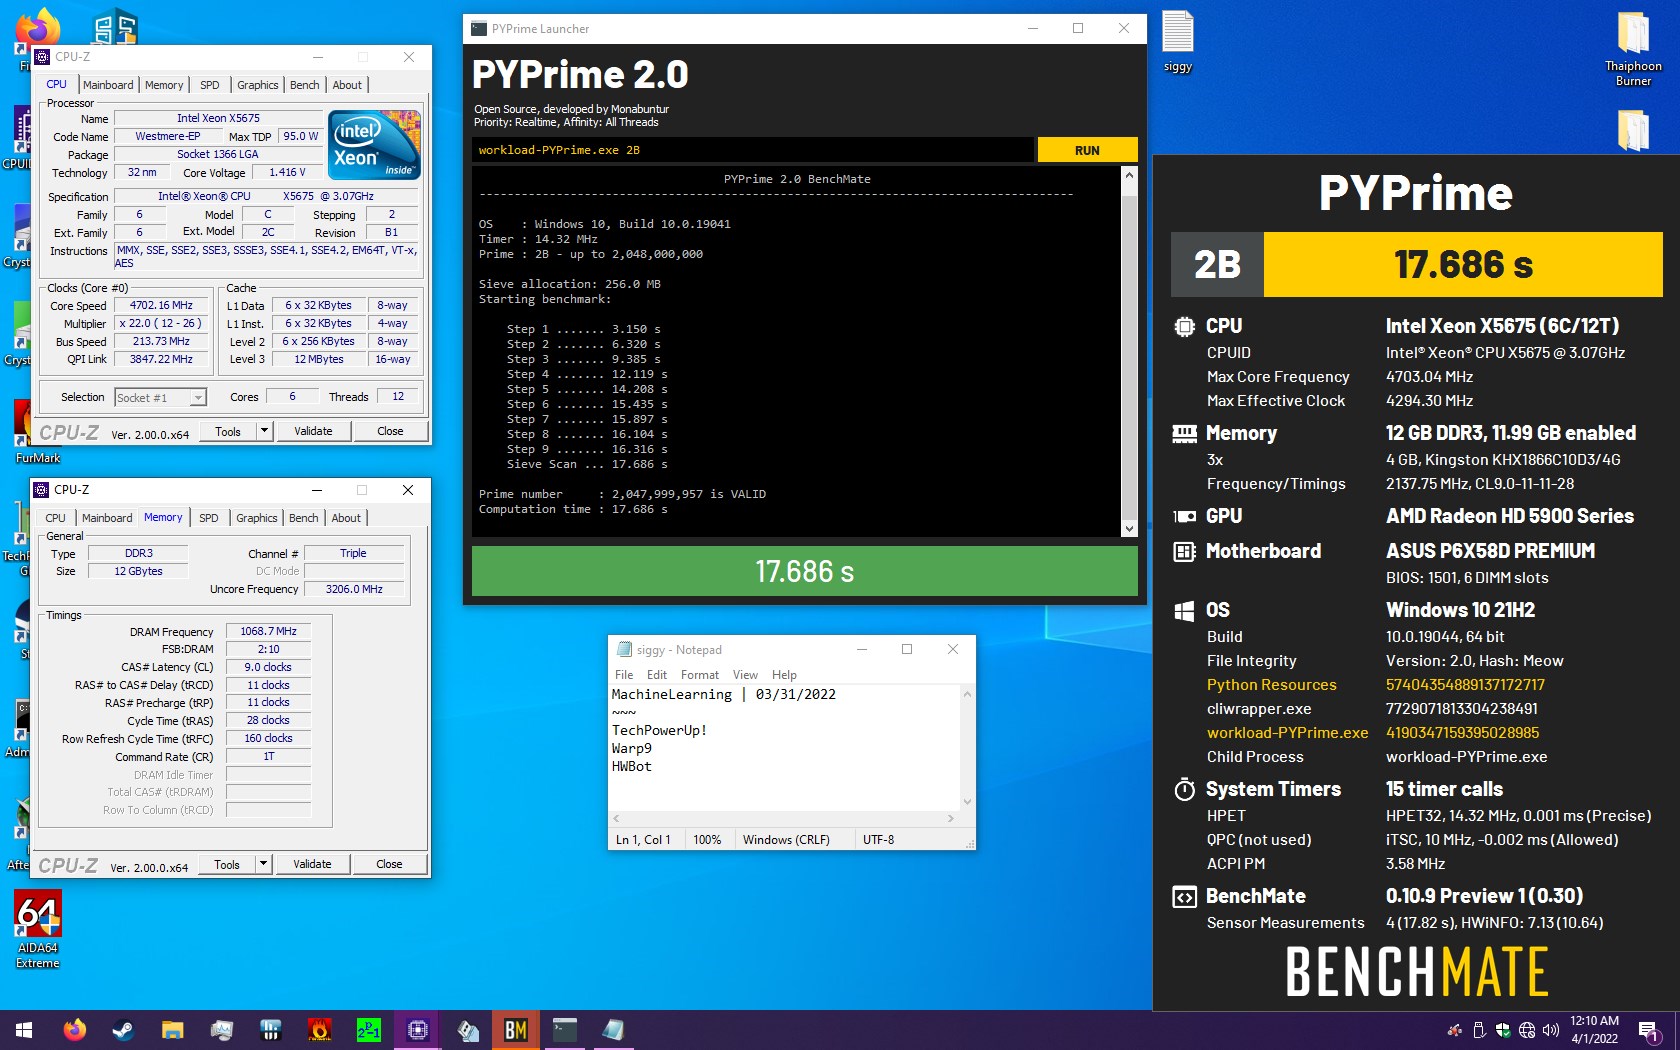
Task: Click the Motherboard icon in BenchMate panel
Action: [x=1184, y=551]
